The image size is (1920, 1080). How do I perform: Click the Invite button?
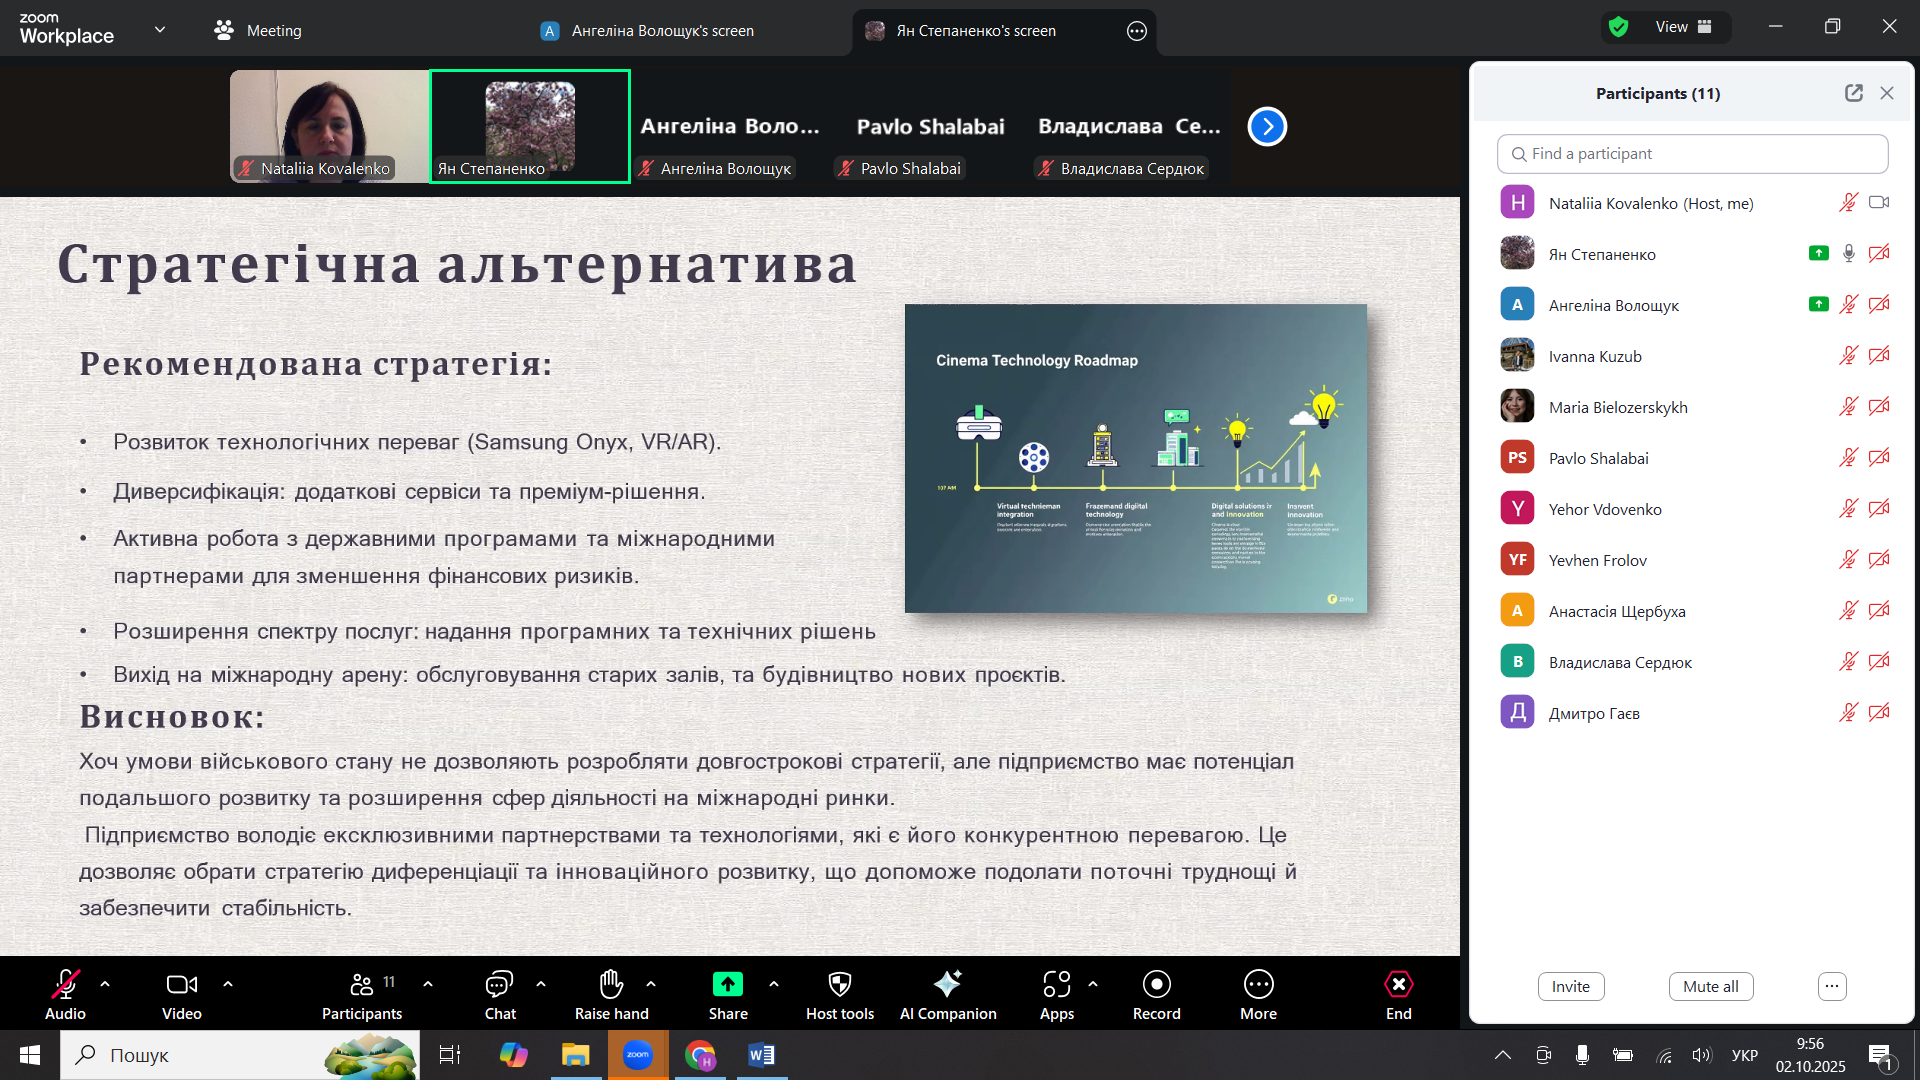1570,987
